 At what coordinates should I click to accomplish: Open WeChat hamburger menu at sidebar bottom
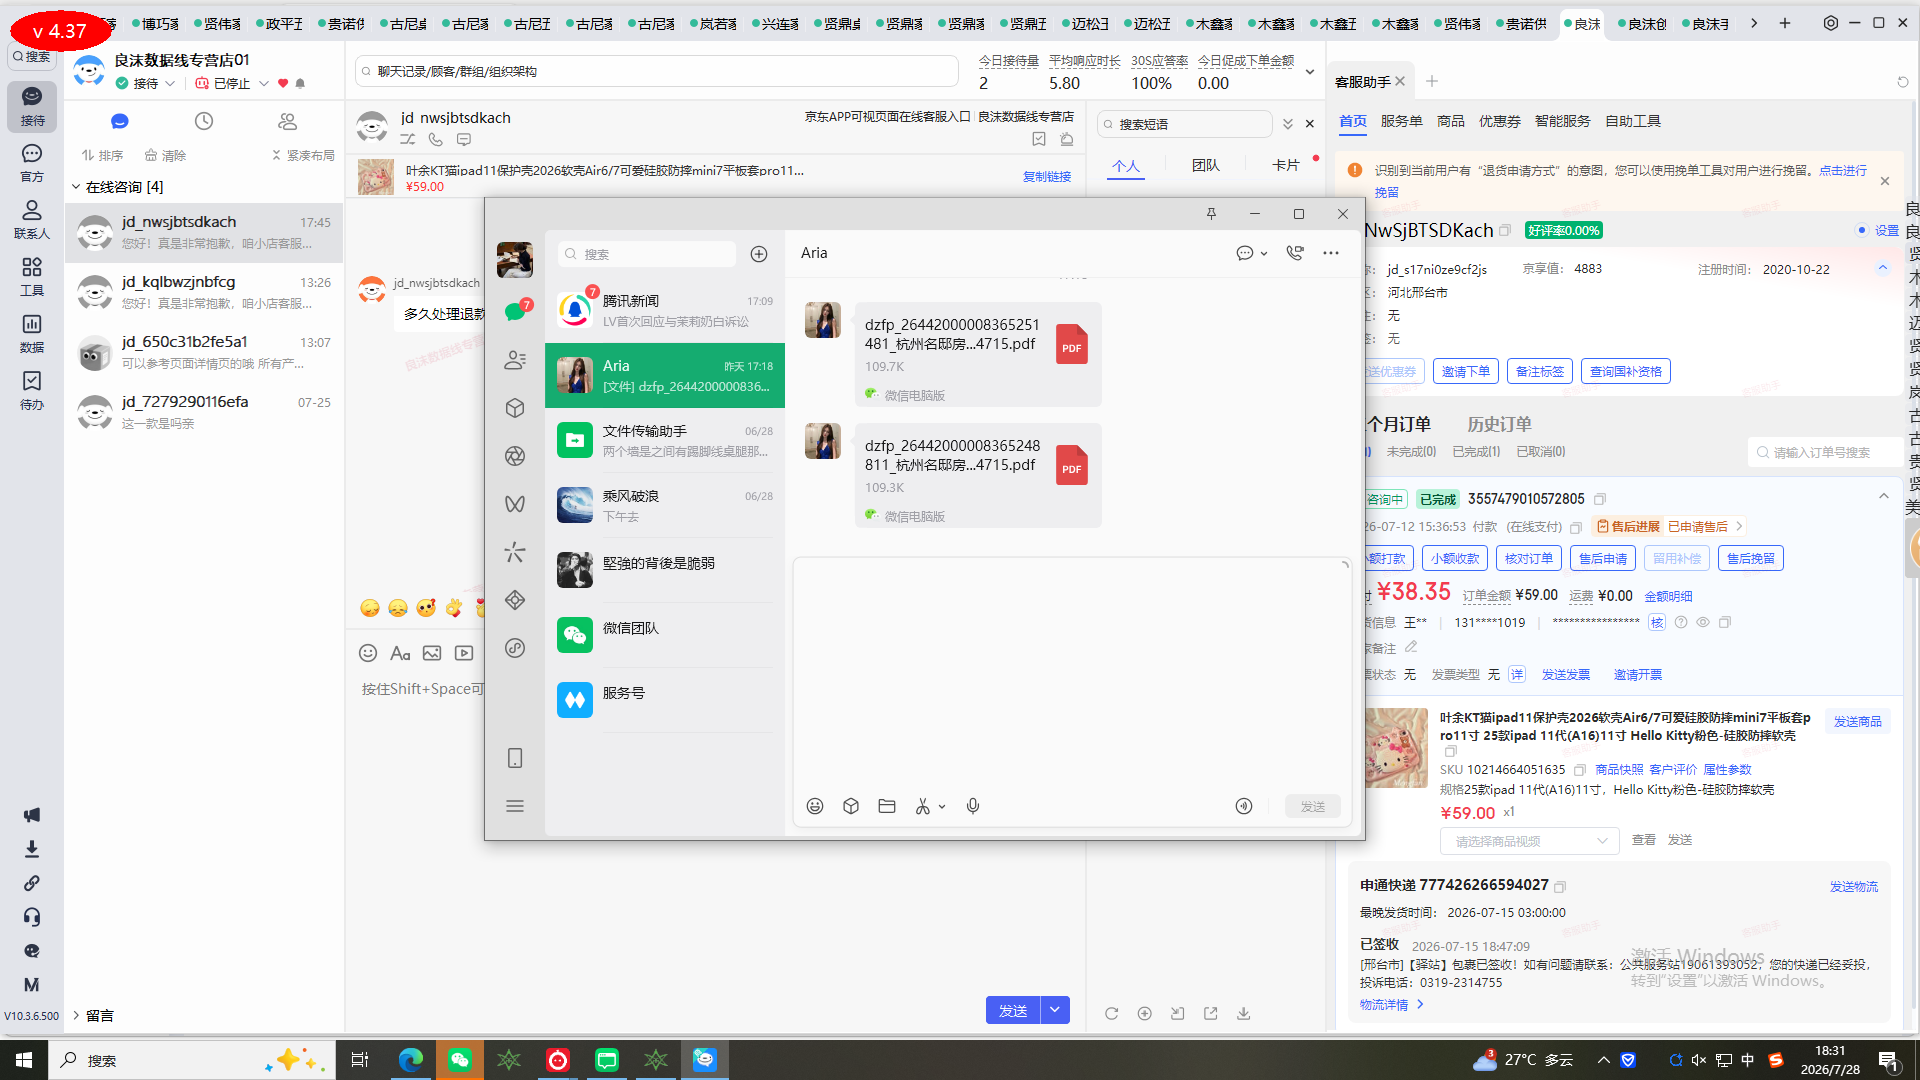[515, 806]
